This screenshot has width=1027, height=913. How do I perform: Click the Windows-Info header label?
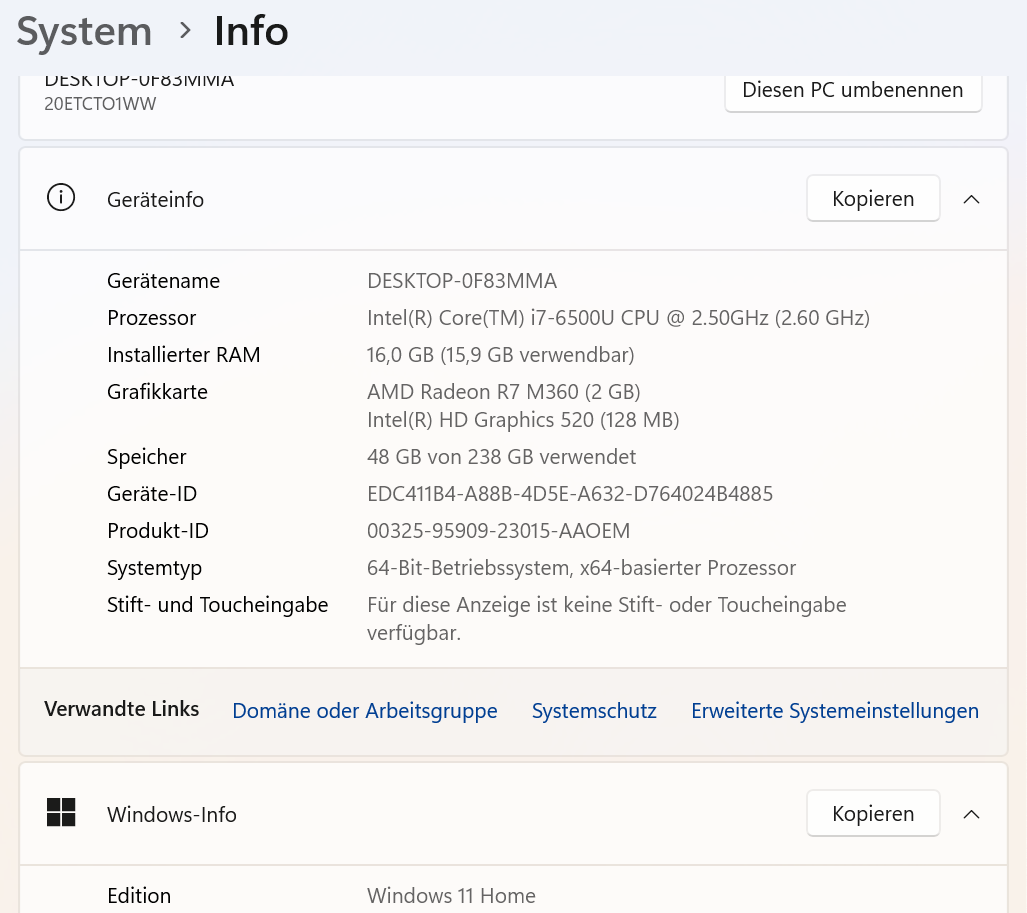tap(172, 815)
